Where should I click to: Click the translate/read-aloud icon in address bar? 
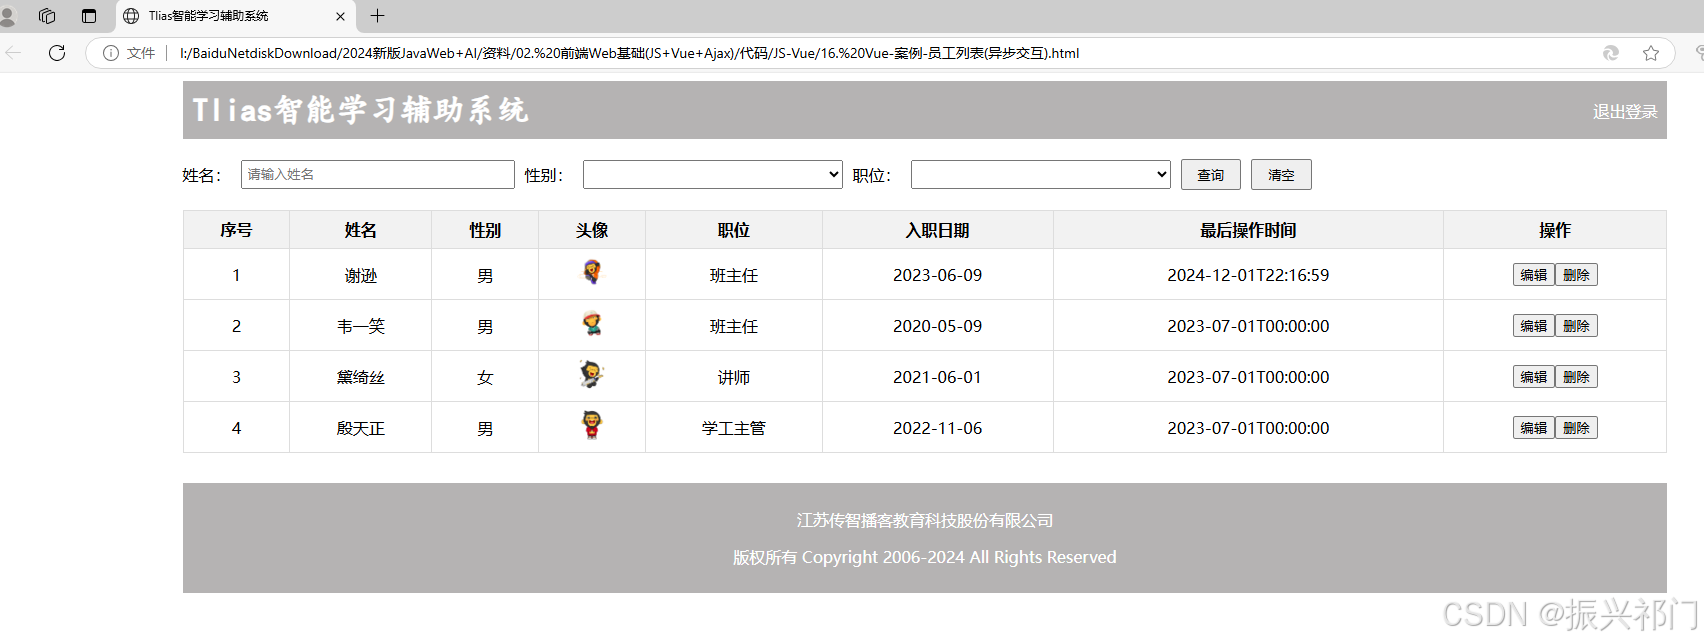[1611, 53]
